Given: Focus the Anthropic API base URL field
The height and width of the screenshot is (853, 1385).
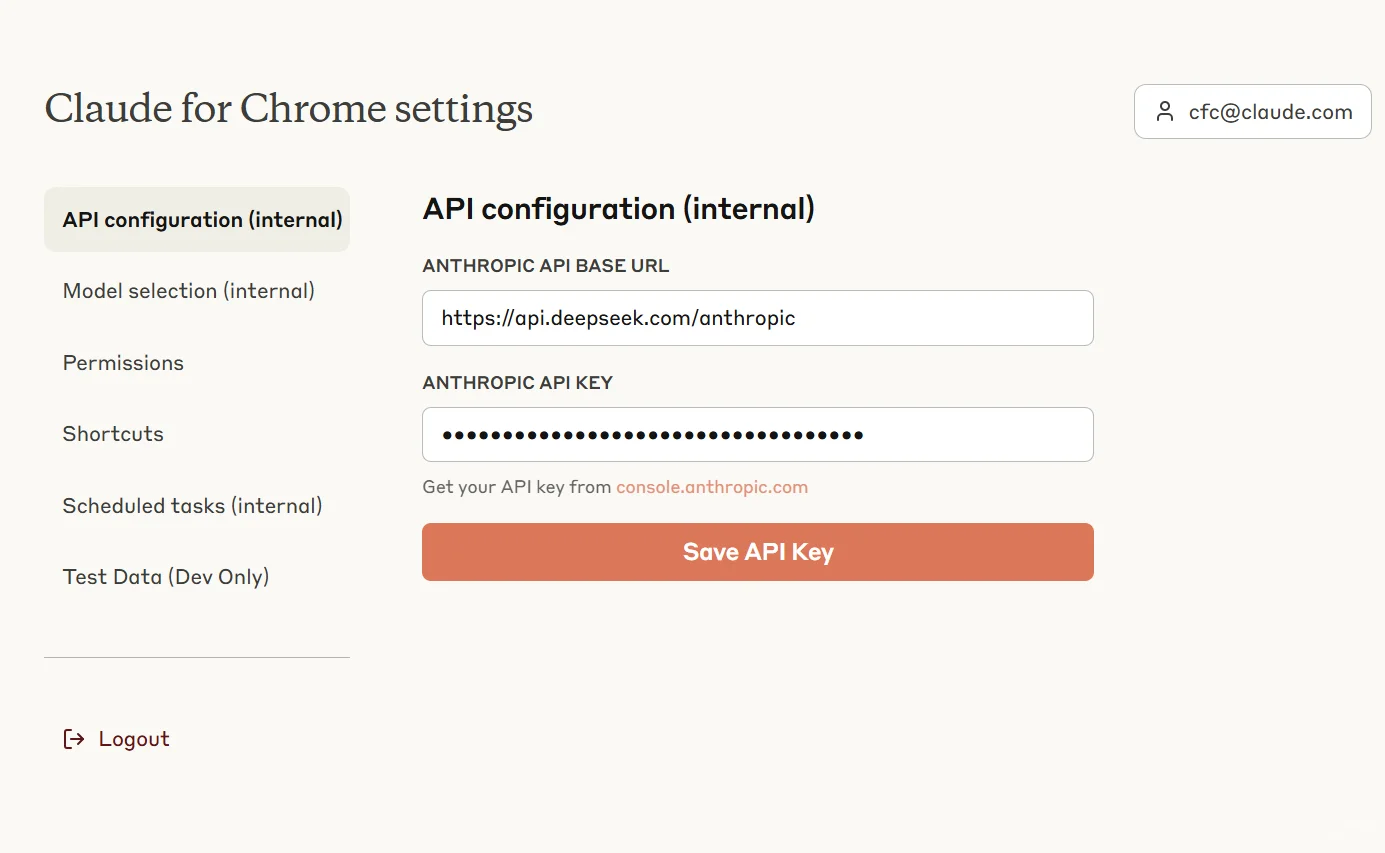Looking at the screenshot, I should (x=757, y=318).
